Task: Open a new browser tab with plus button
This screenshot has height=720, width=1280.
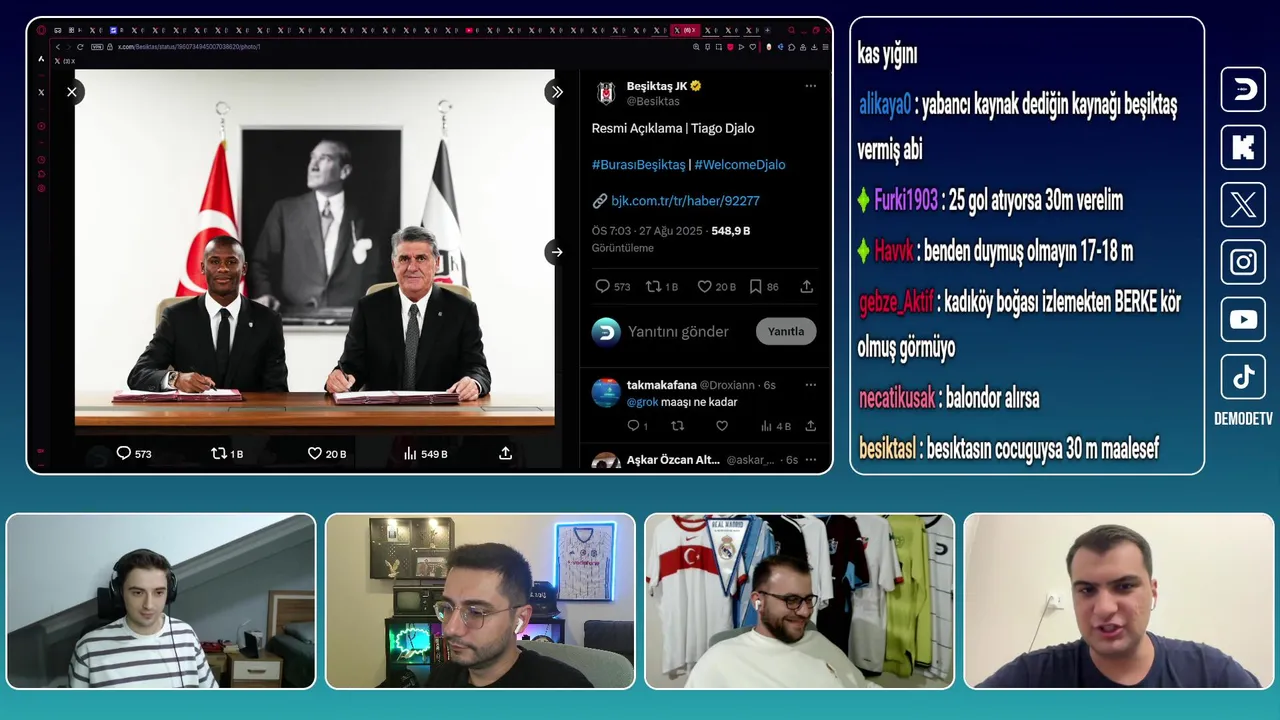Action: [767, 30]
